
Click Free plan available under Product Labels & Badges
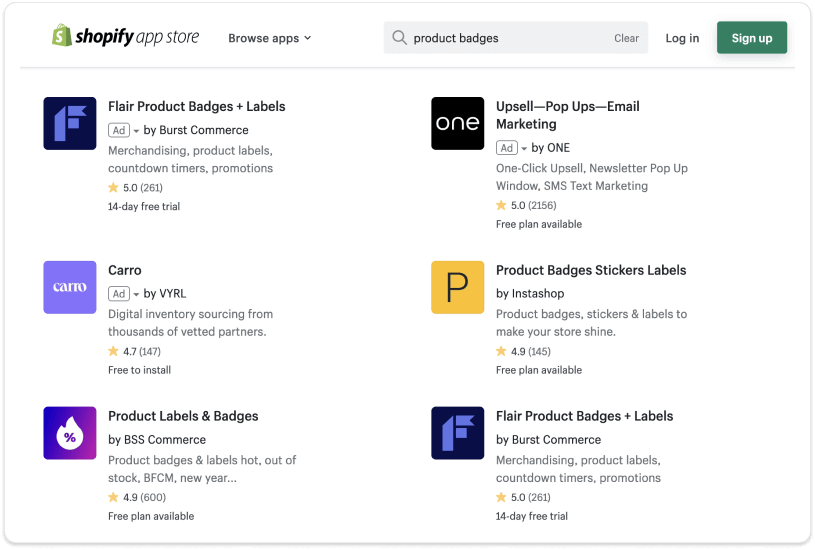pyautogui.click(x=151, y=516)
